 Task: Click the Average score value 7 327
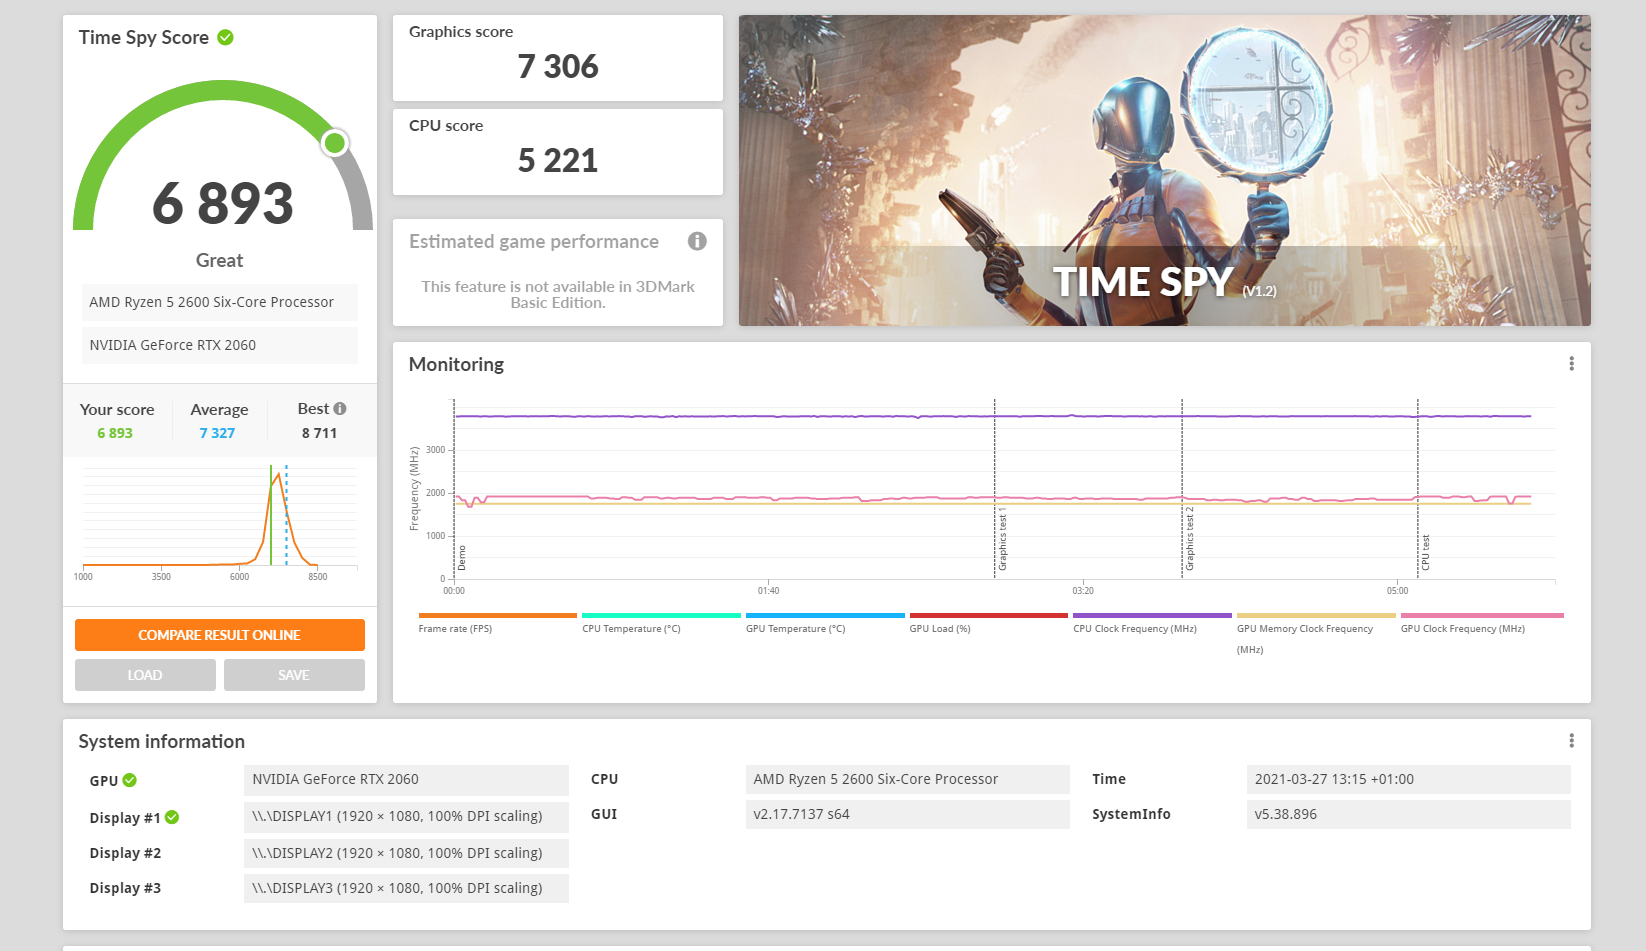point(217,433)
